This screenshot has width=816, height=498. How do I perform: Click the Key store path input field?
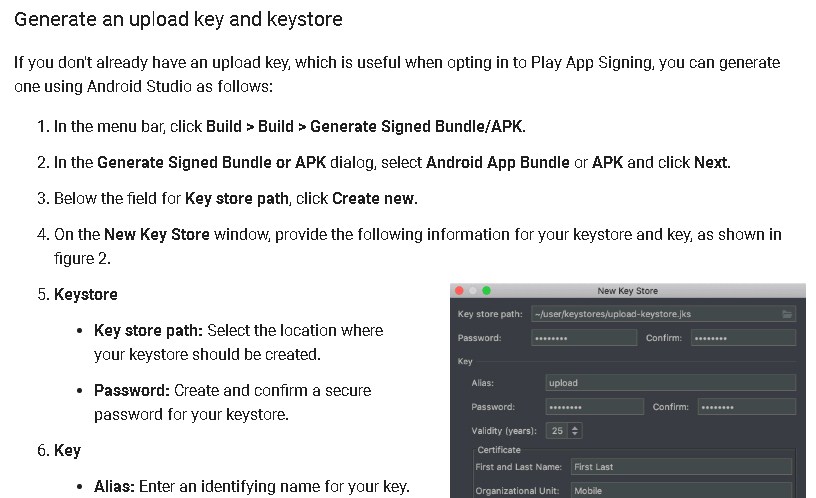663,314
